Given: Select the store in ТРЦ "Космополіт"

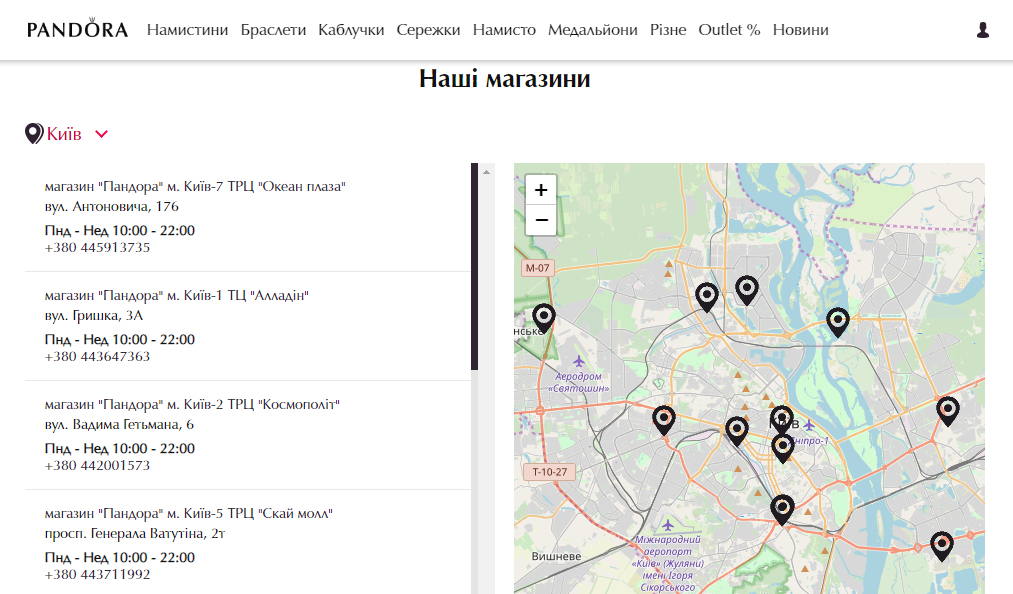Looking at the screenshot, I should click(192, 405).
